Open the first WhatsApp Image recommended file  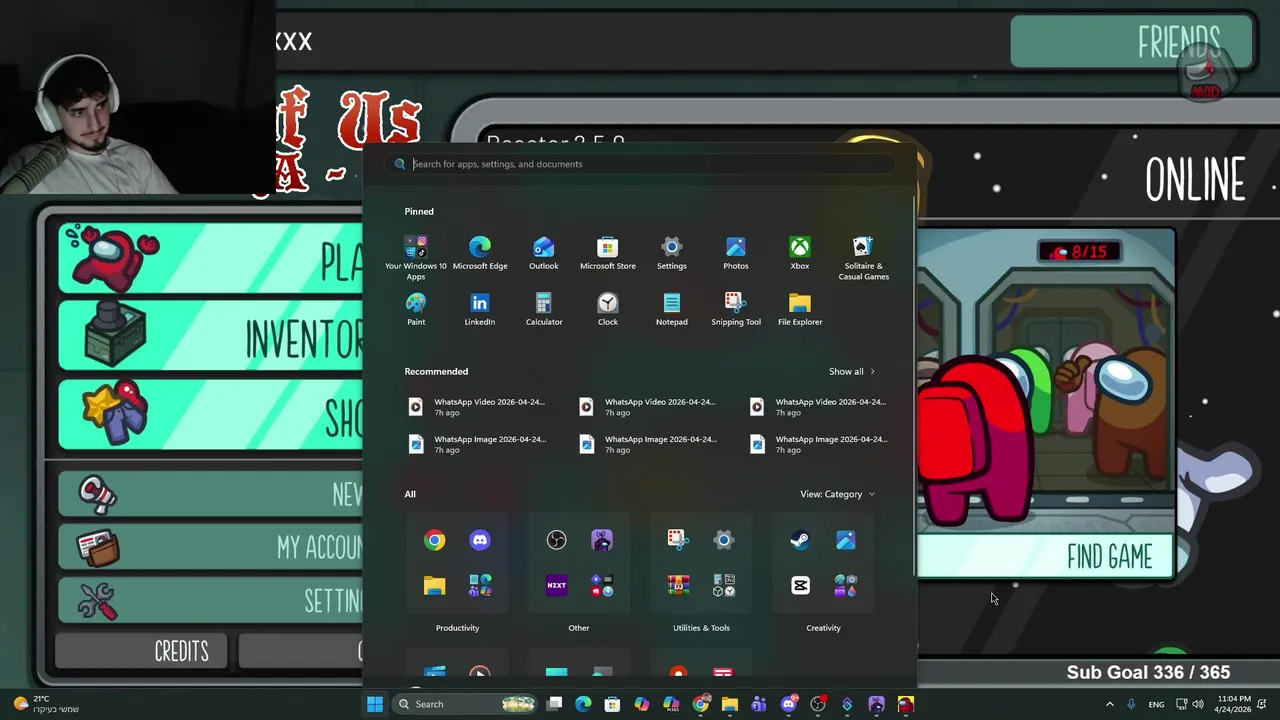click(476, 444)
